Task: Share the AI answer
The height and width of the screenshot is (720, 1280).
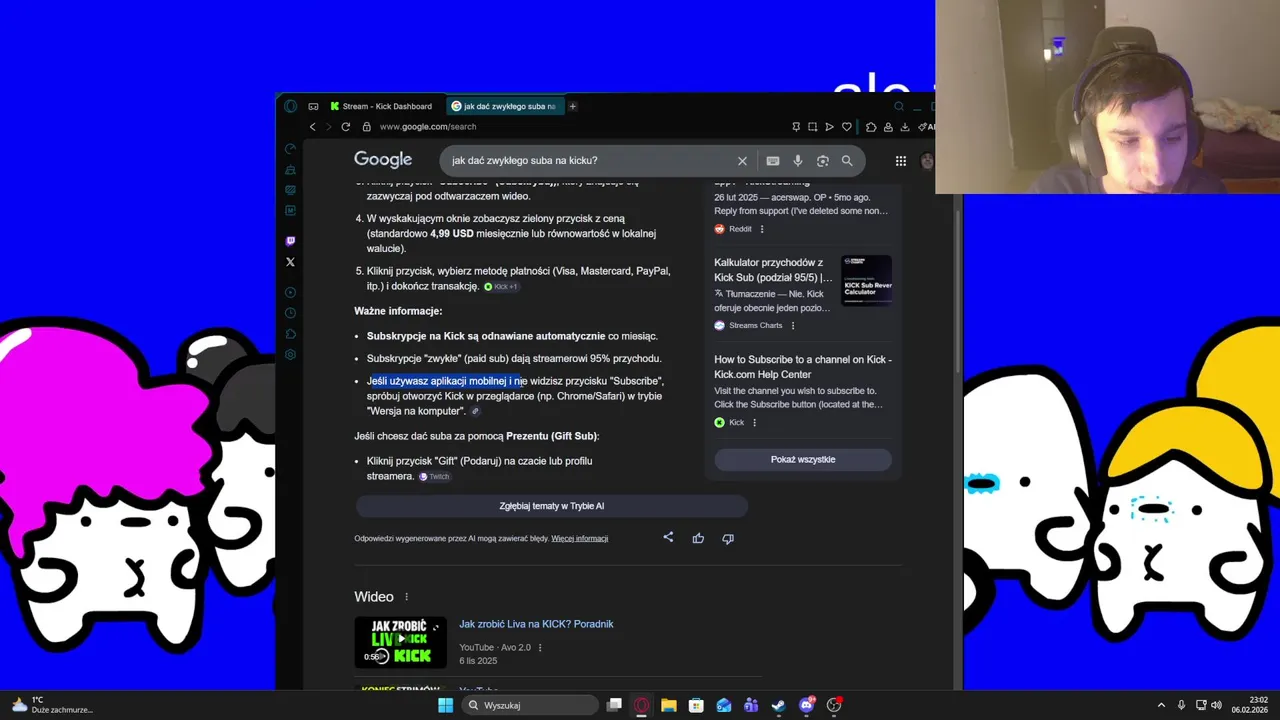Action: coord(668,538)
